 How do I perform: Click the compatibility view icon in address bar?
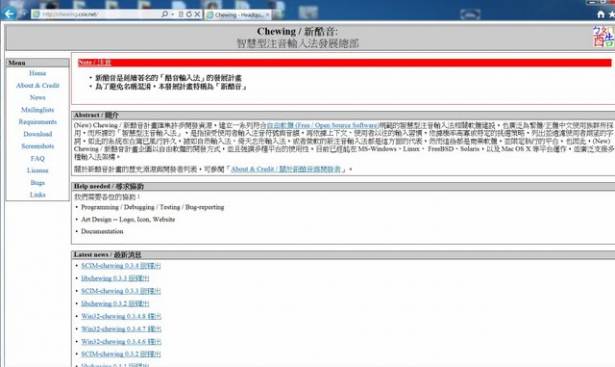181,14
